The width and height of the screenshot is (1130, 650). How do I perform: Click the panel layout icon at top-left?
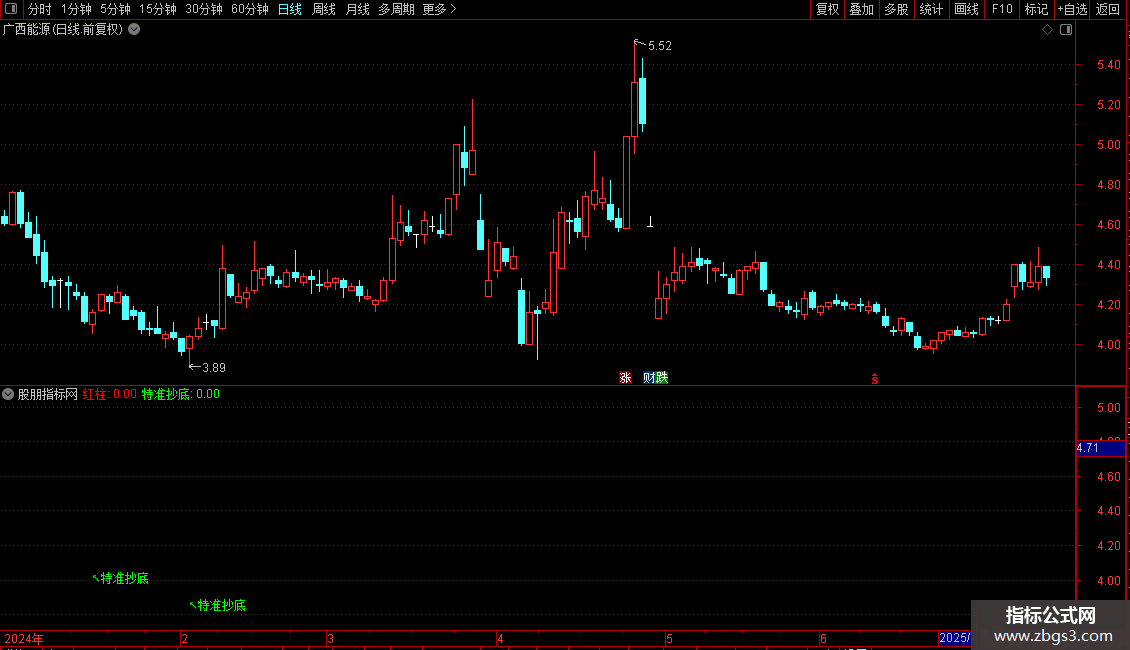pyautogui.click(x=11, y=9)
